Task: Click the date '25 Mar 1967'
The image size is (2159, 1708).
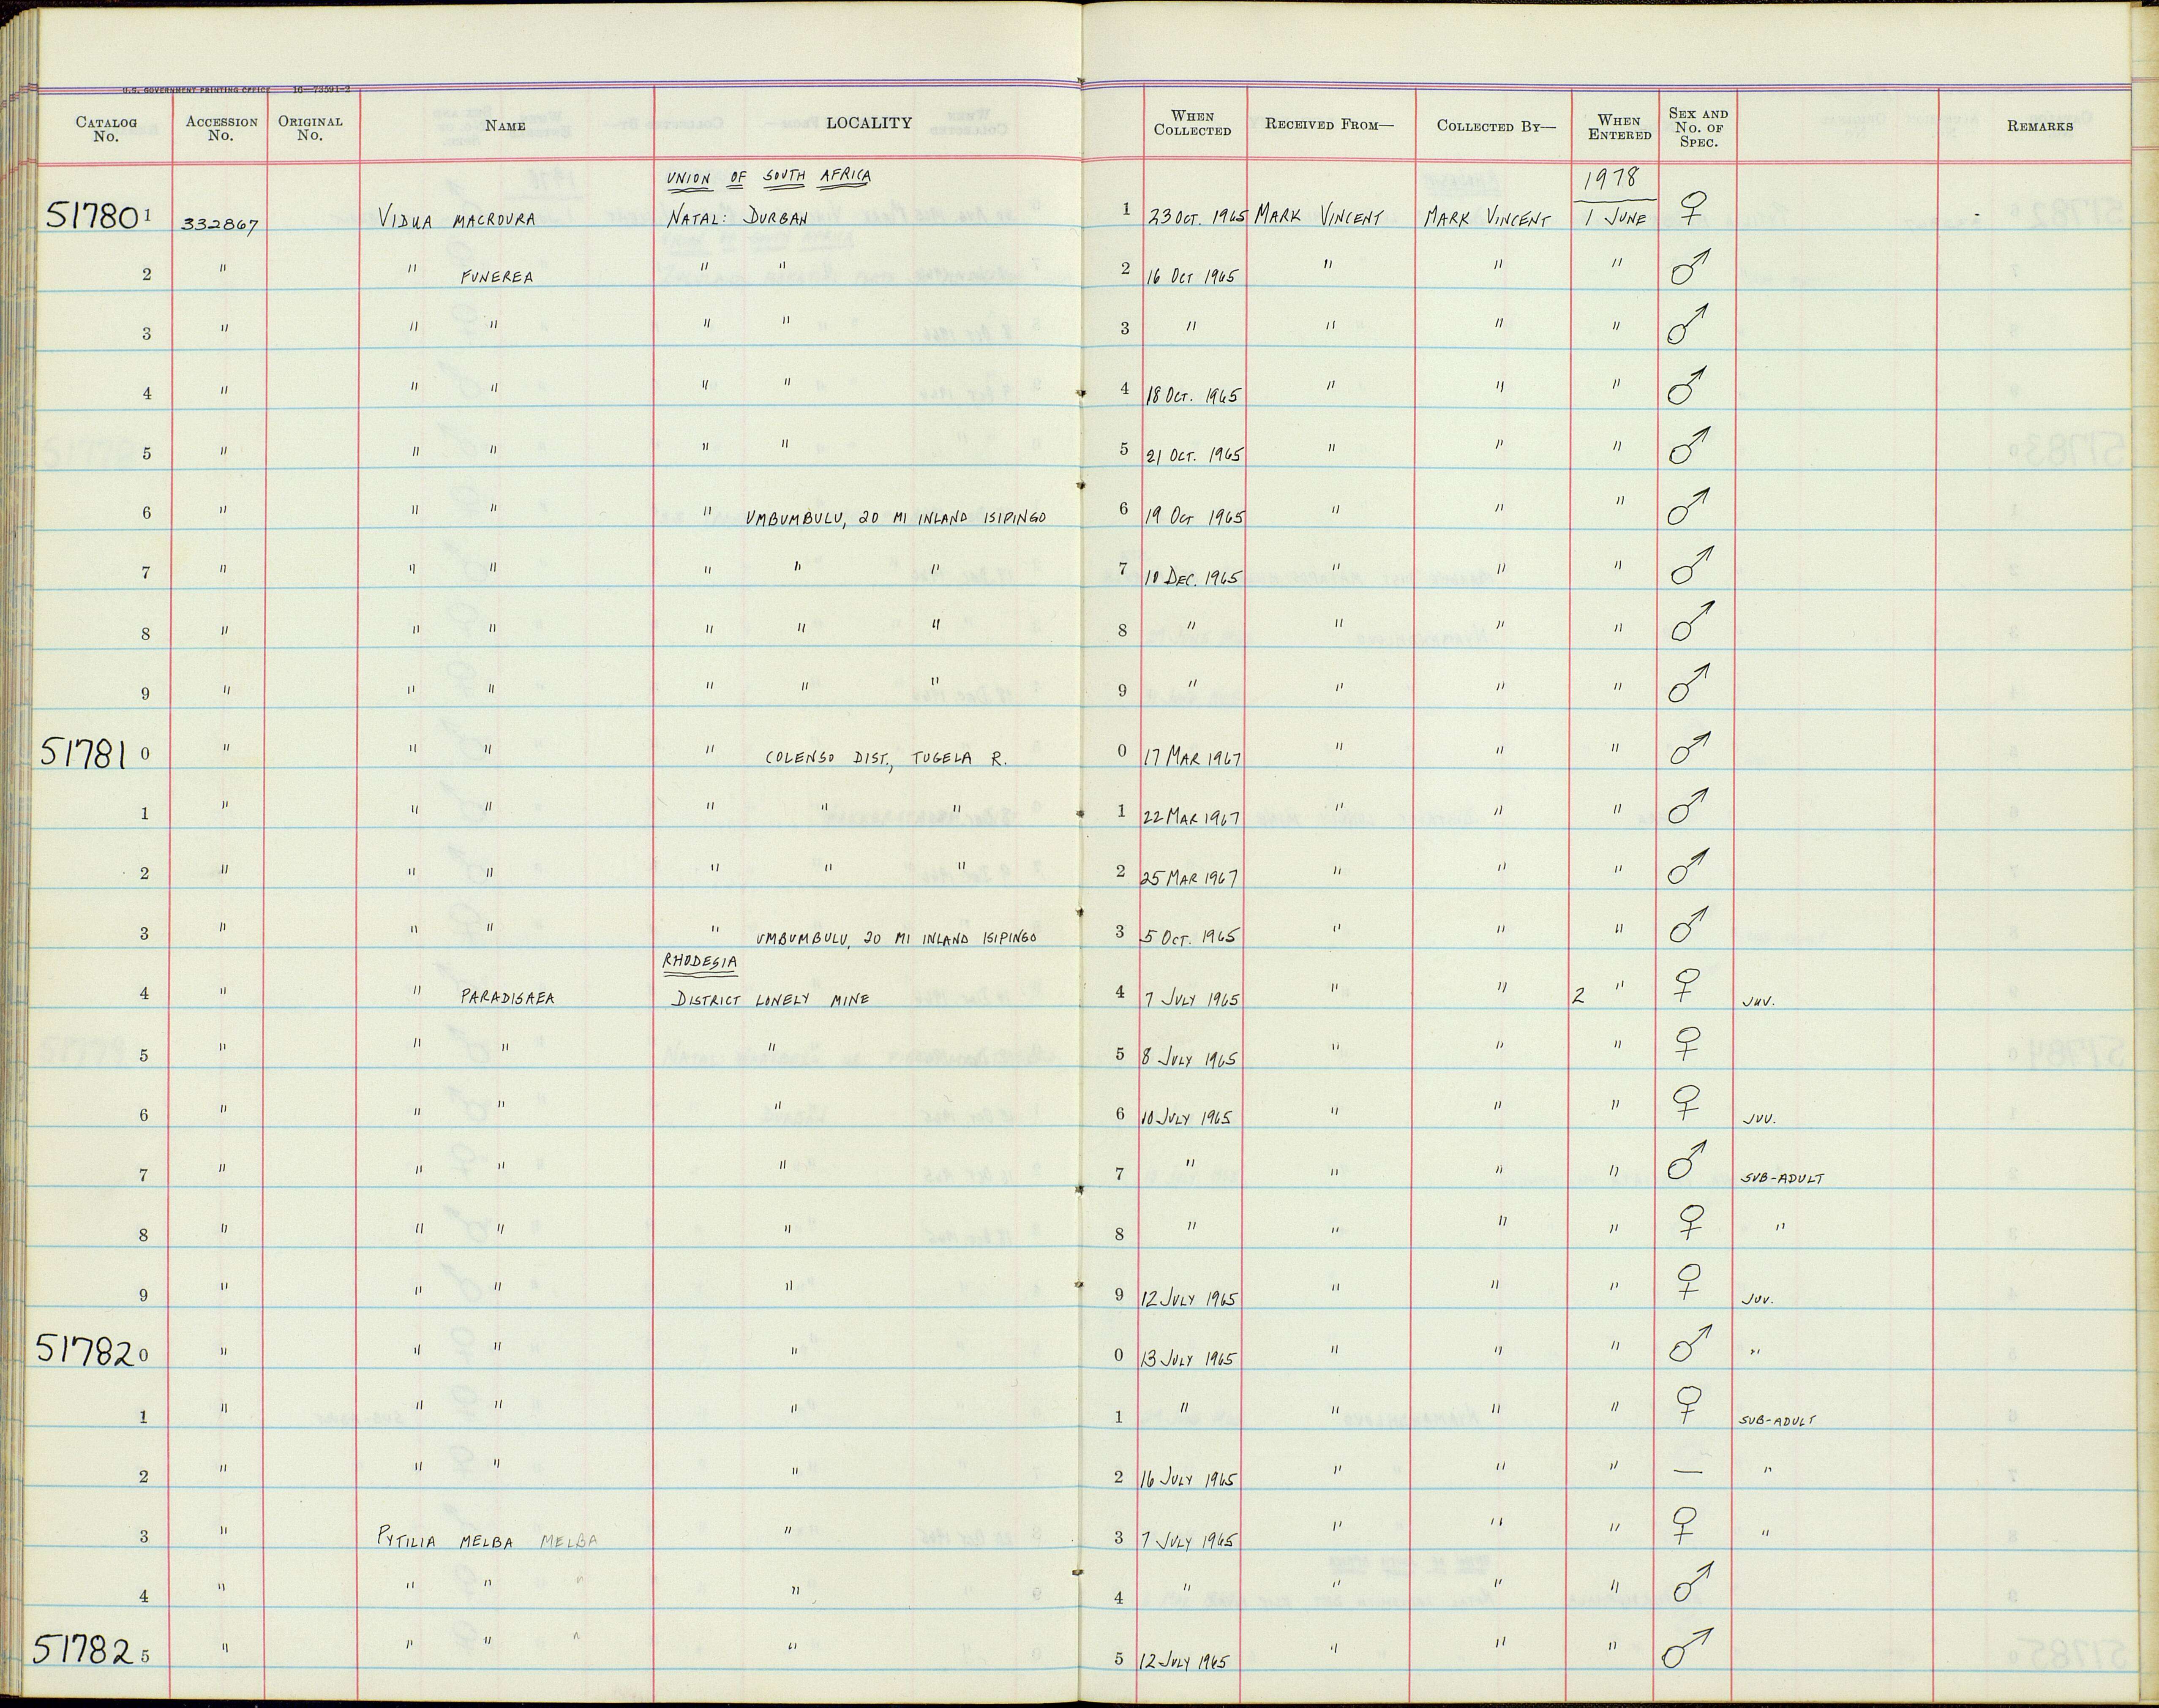Action: (1191, 878)
